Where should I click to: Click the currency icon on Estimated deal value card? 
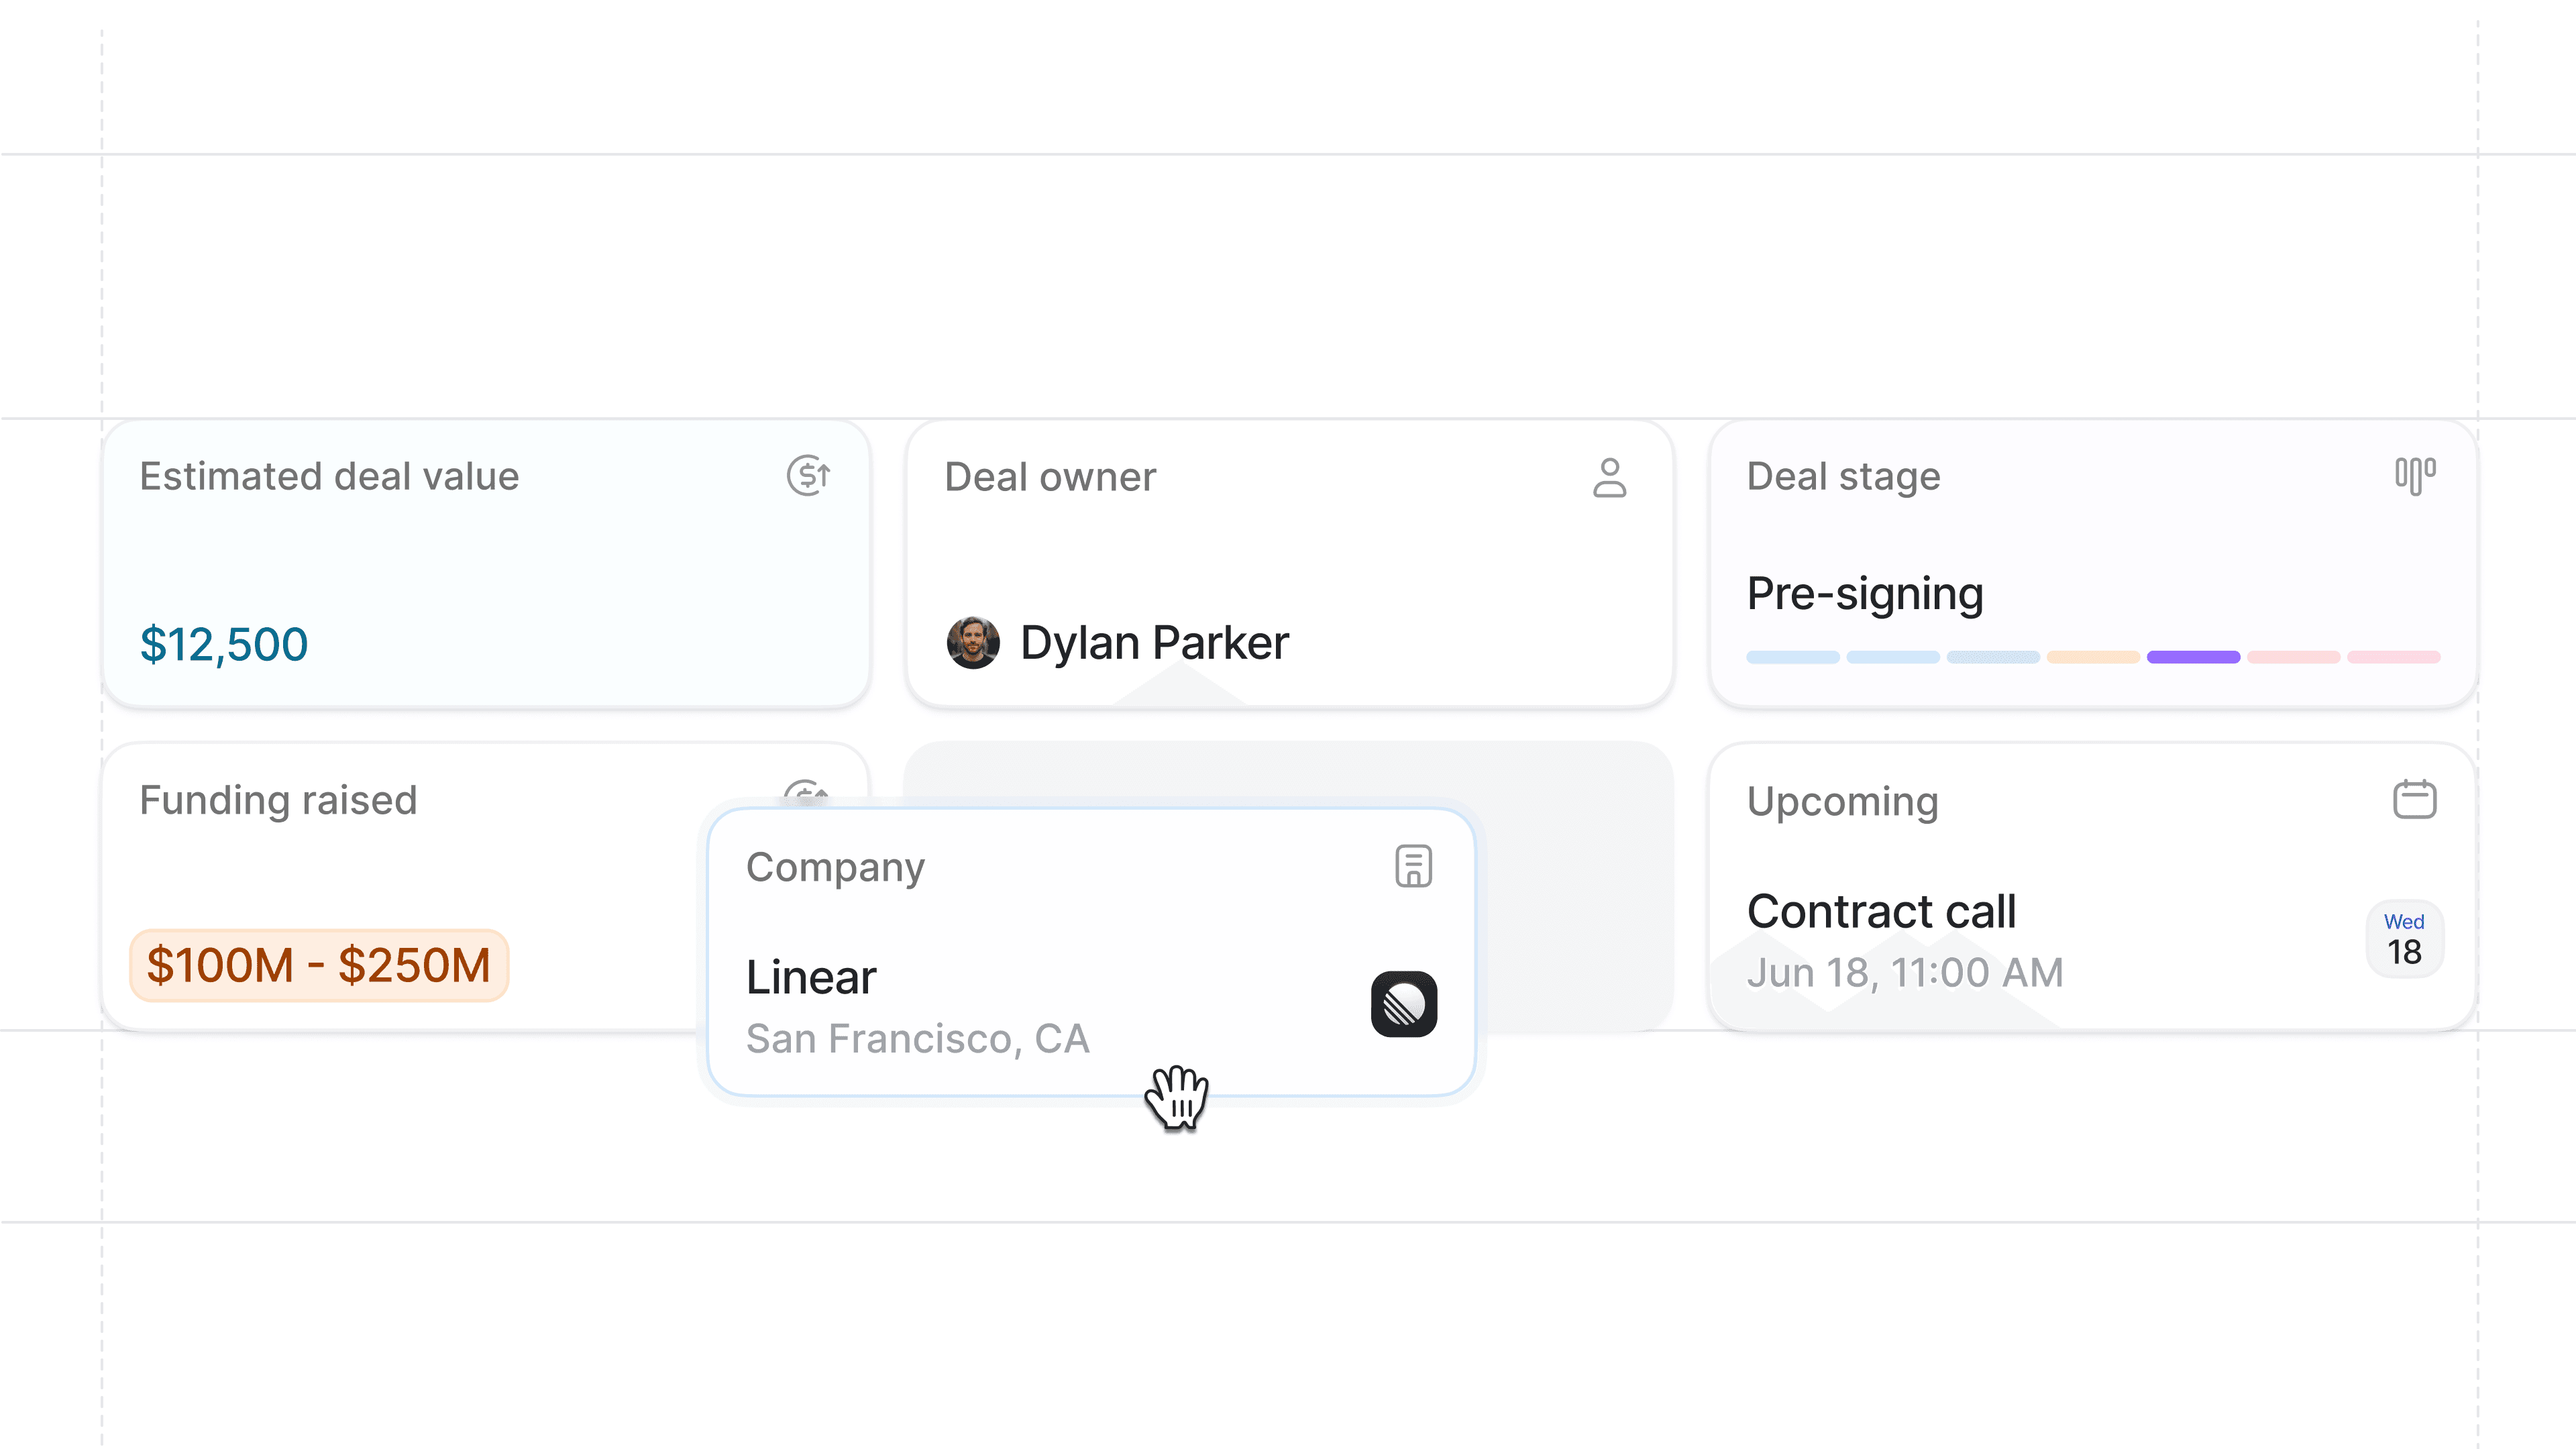coord(808,476)
